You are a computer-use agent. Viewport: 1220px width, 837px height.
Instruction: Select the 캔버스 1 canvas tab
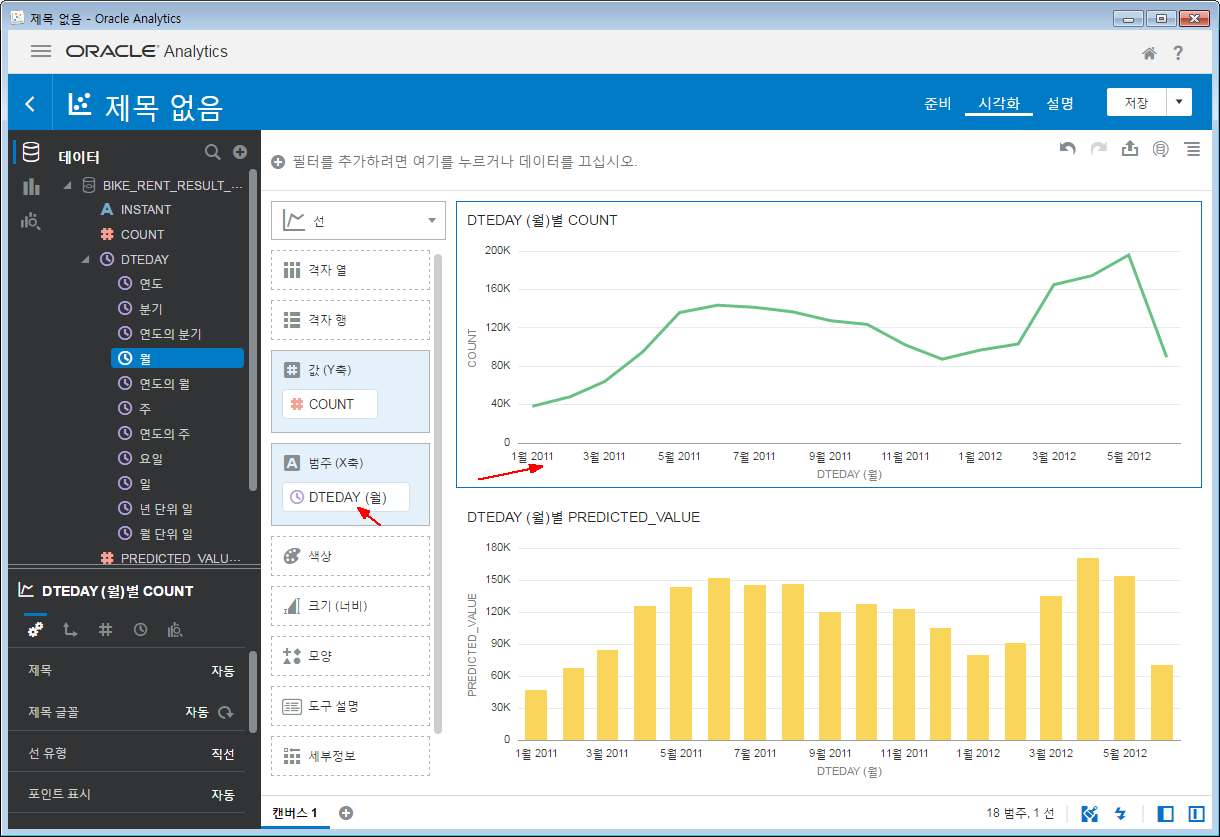tap(295, 813)
